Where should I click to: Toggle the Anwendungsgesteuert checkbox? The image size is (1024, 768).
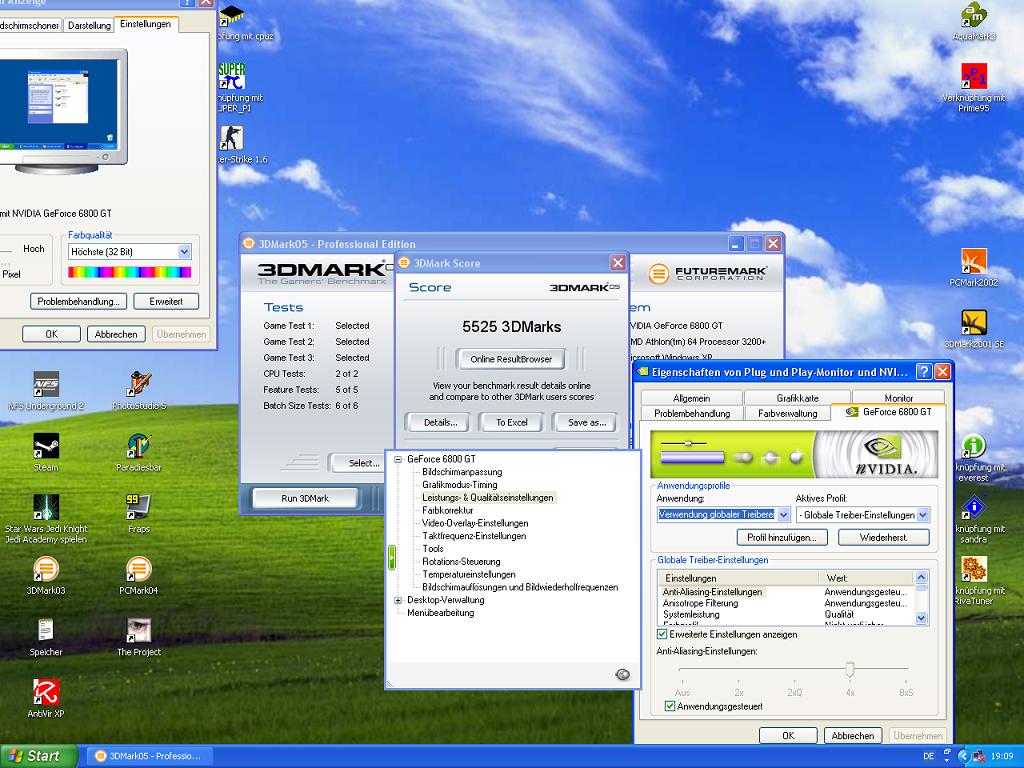coord(669,706)
